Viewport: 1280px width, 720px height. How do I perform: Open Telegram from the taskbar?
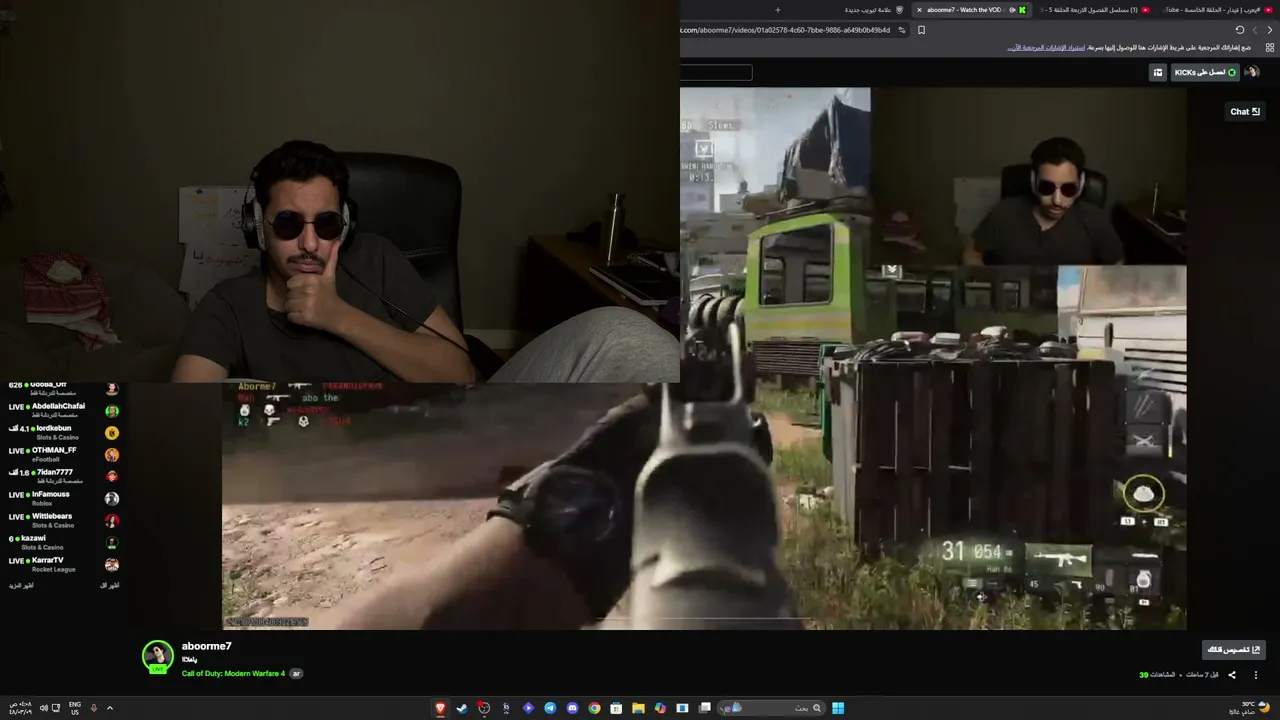pos(550,708)
